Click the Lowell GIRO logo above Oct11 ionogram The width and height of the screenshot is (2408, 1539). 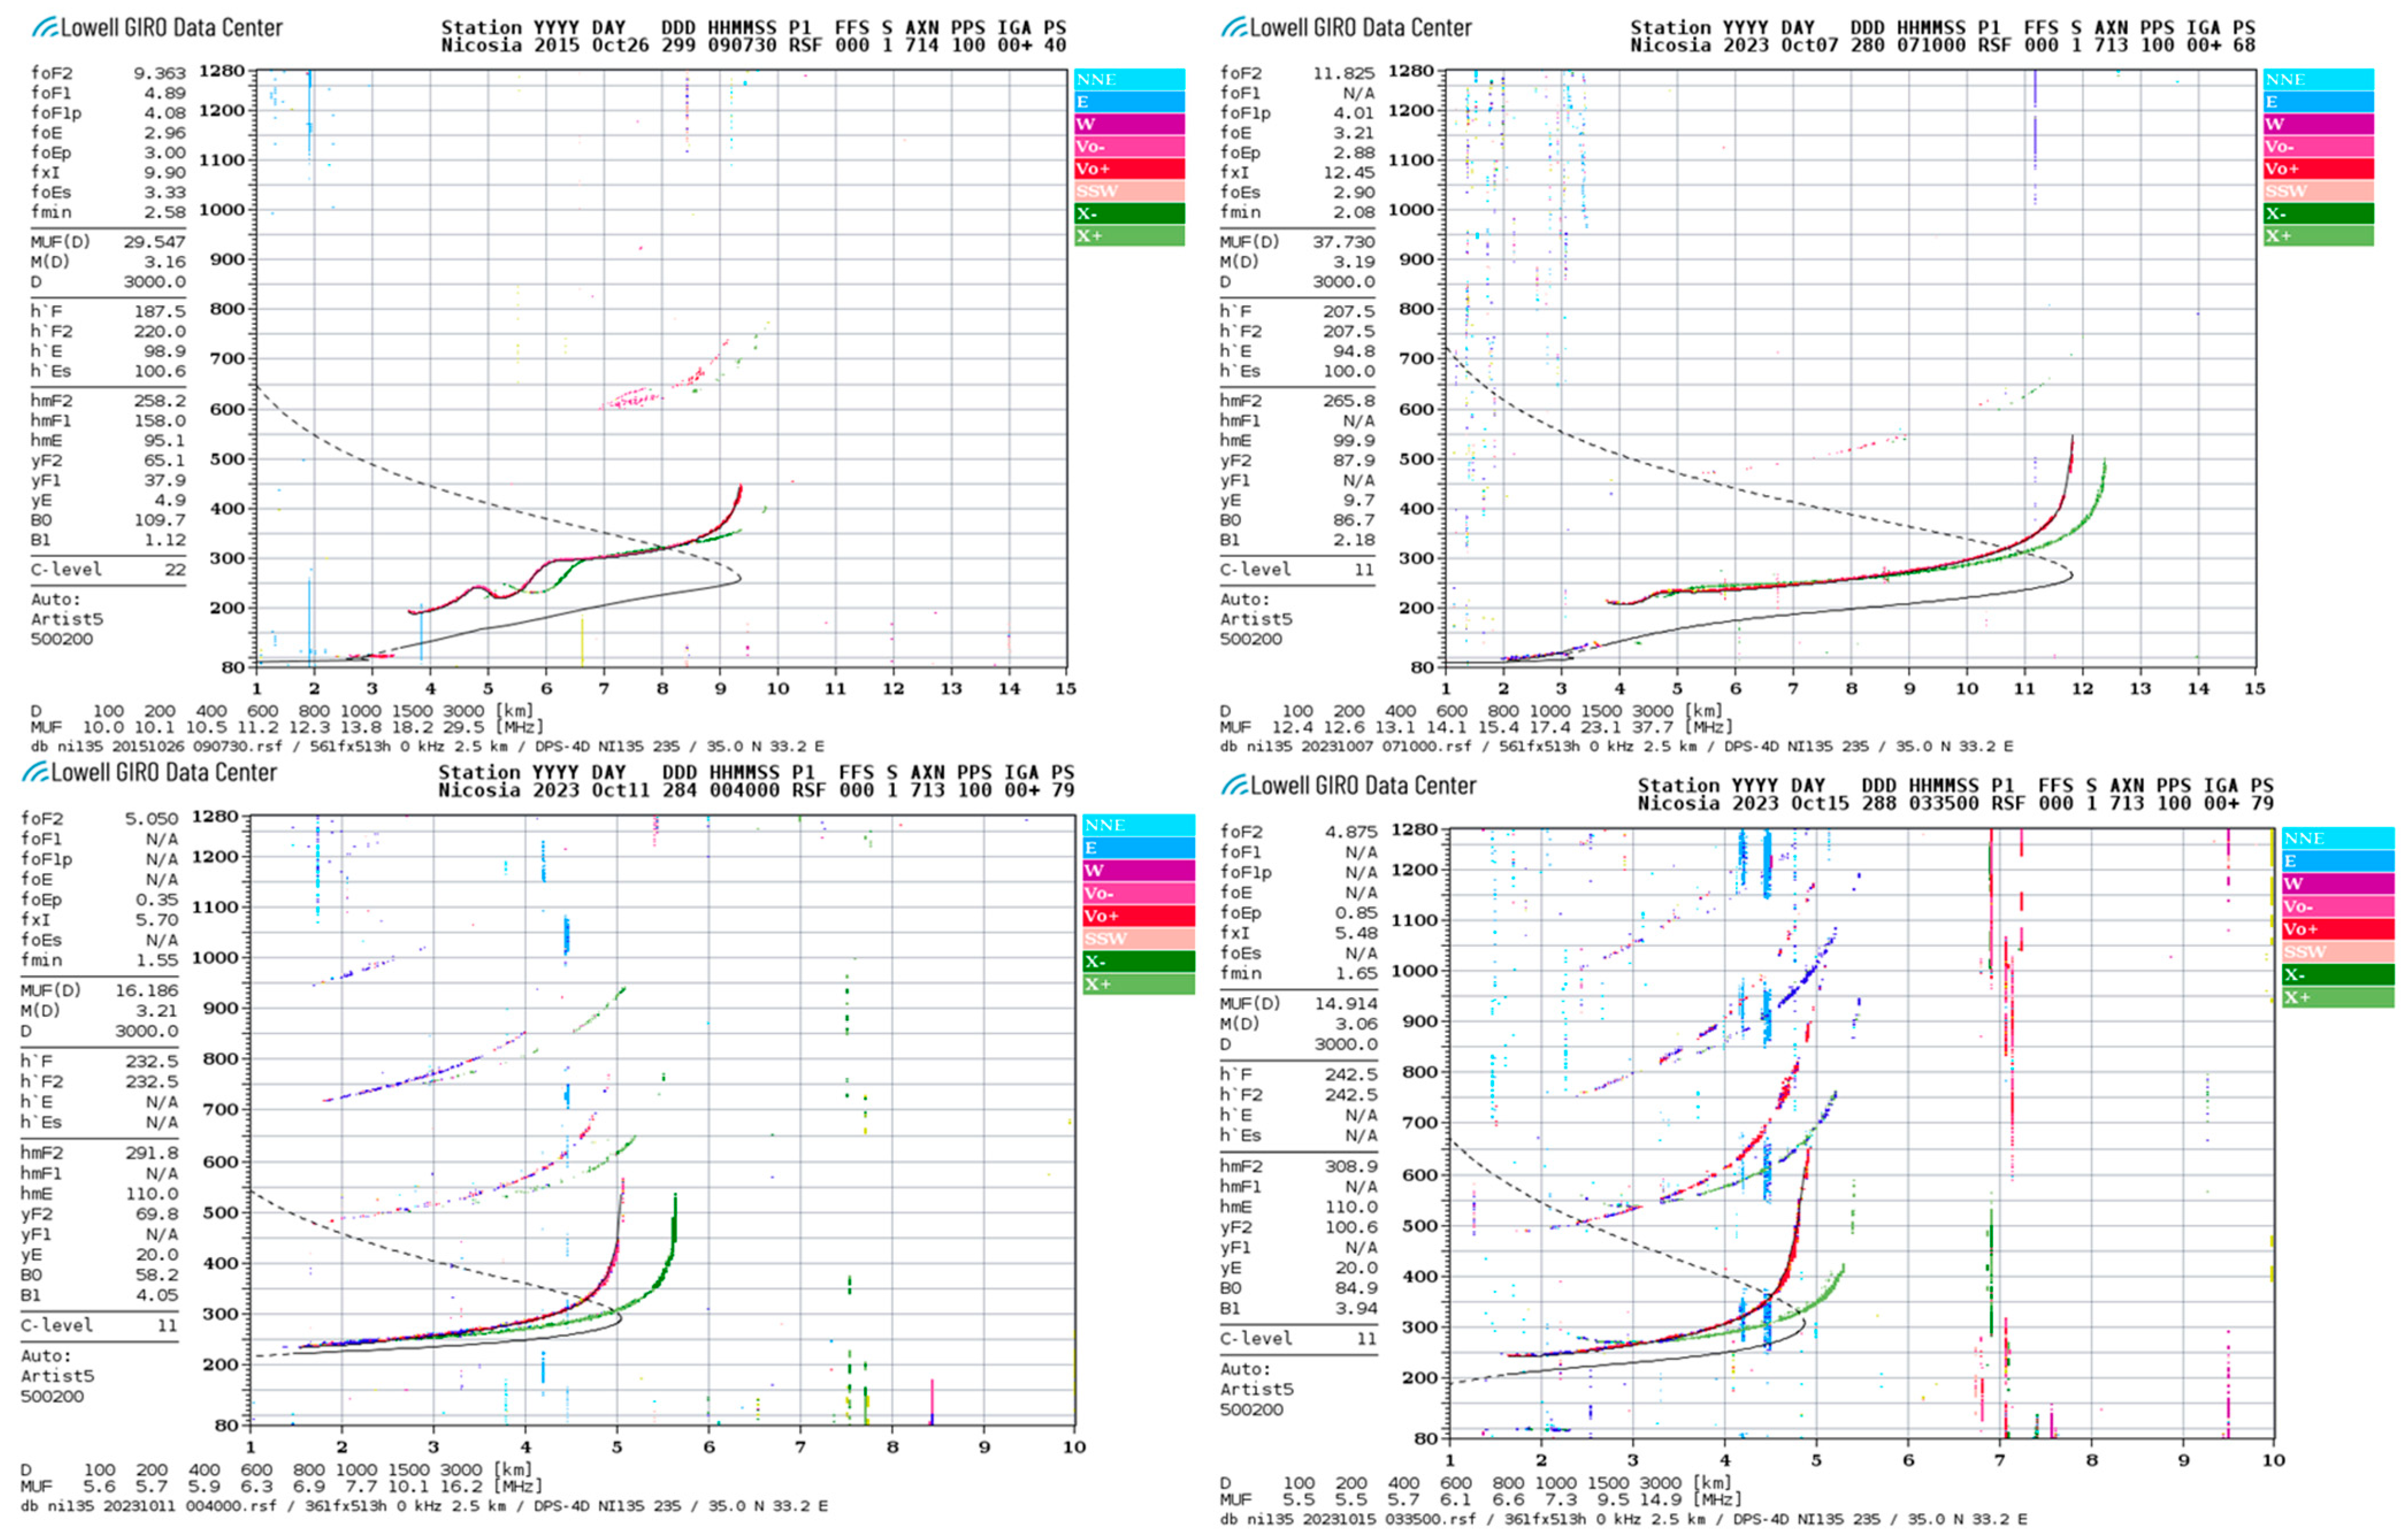(150, 773)
